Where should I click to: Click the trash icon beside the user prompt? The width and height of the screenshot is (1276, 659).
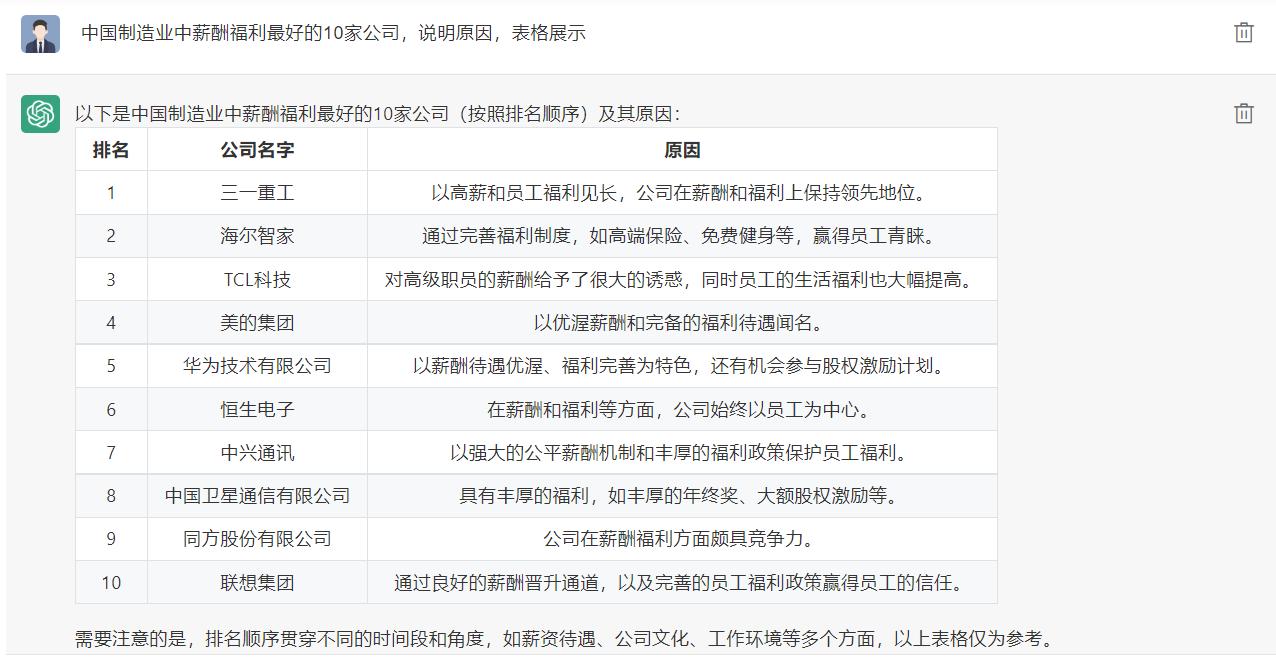pyautogui.click(x=1243, y=32)
